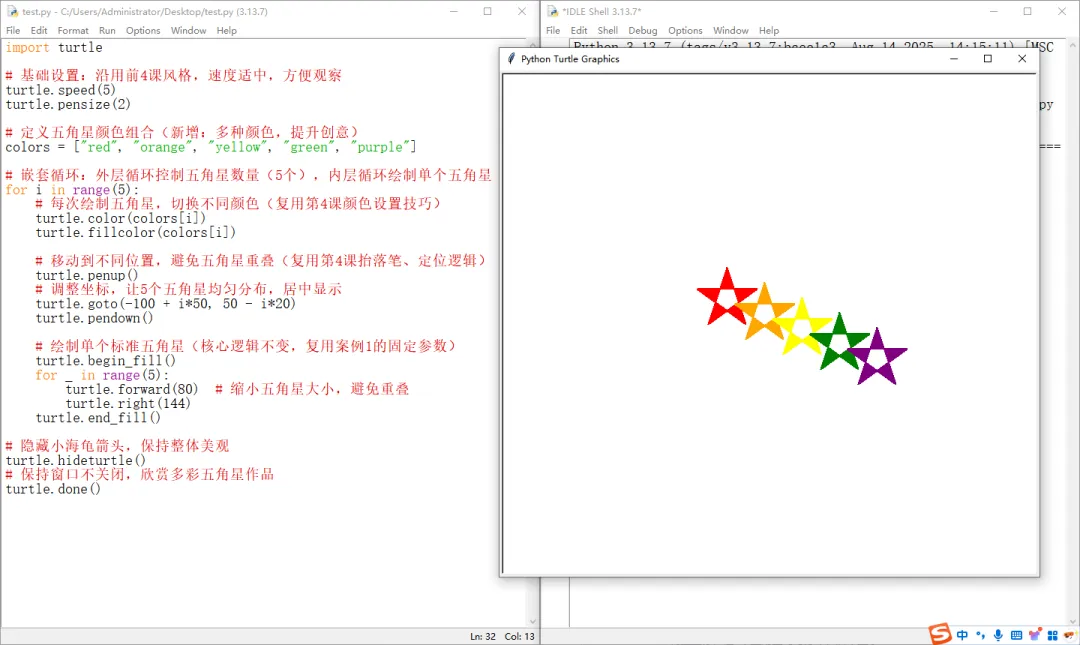Click the 'turtle.begin_fill()' line
Image resolution: width=1080 pixels, height=645 pixels.
(x=105, y=361)
